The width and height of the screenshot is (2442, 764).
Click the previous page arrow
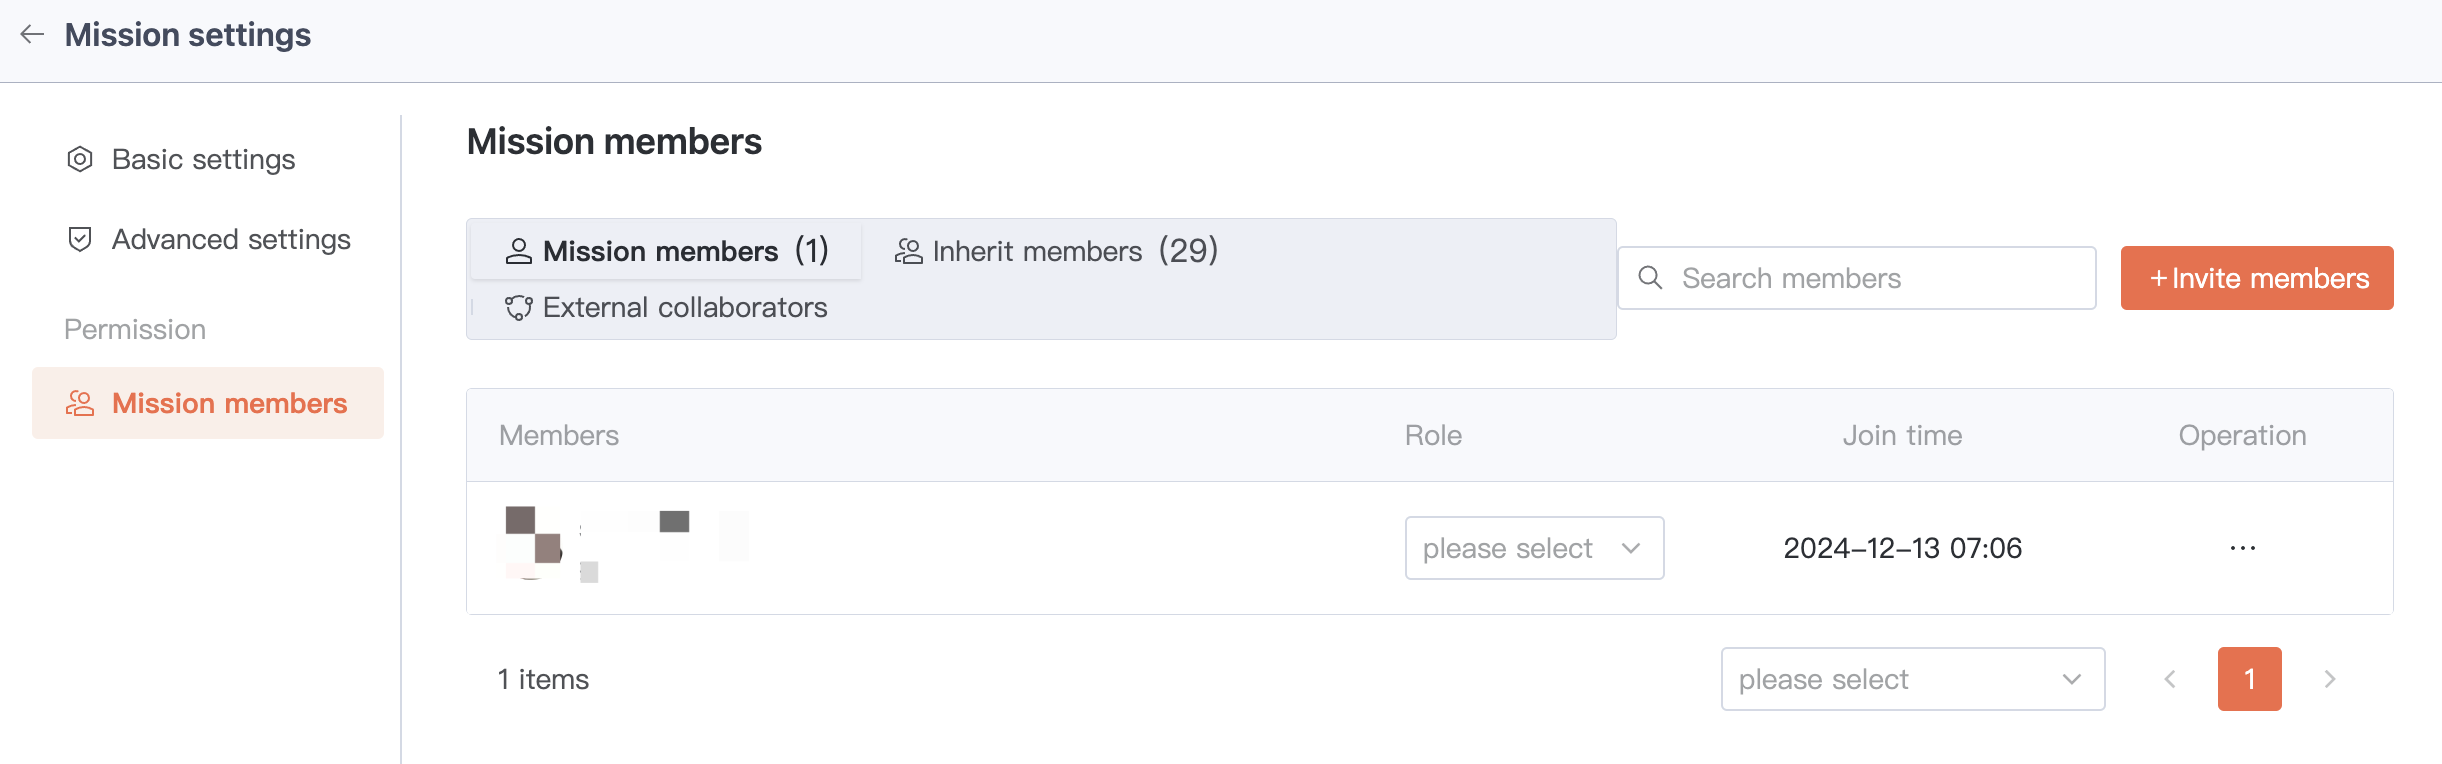click(2170, 679)
